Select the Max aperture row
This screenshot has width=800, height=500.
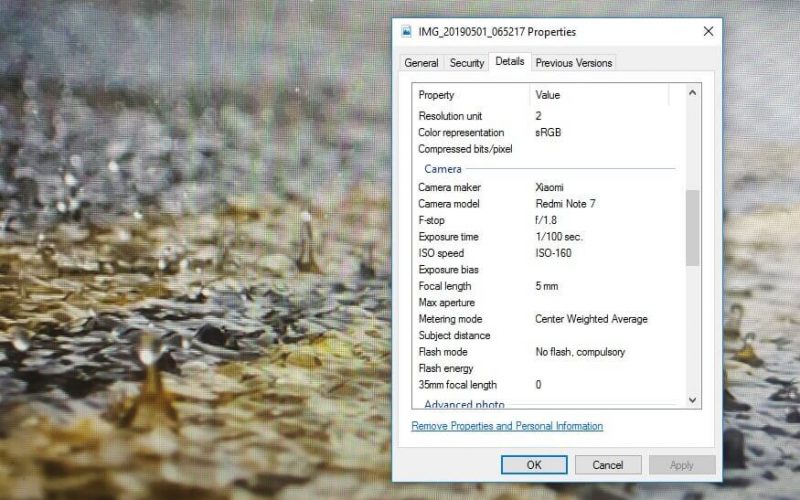pos(548,303)
